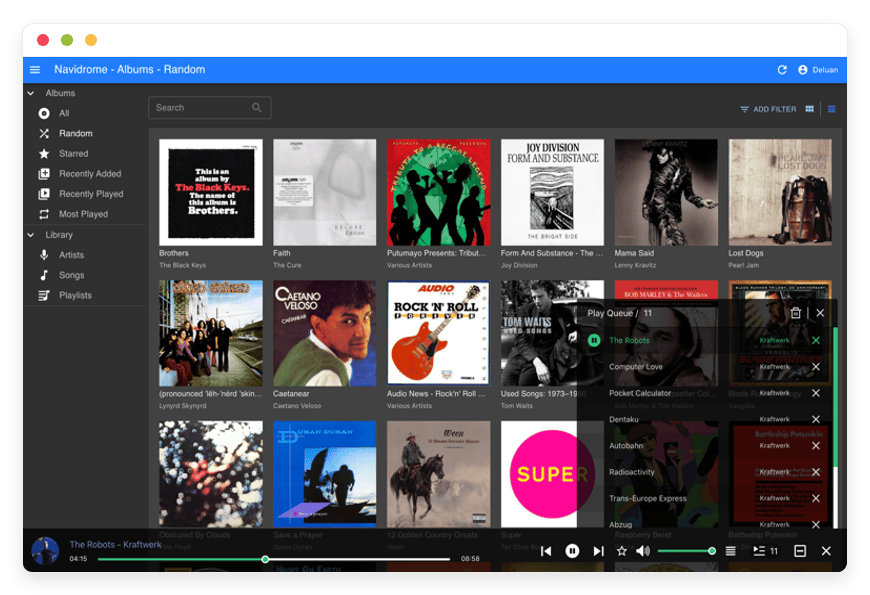Open the Audio News Rock'n'Roll cover
This screenshot has height=595, width=870.
438,333
